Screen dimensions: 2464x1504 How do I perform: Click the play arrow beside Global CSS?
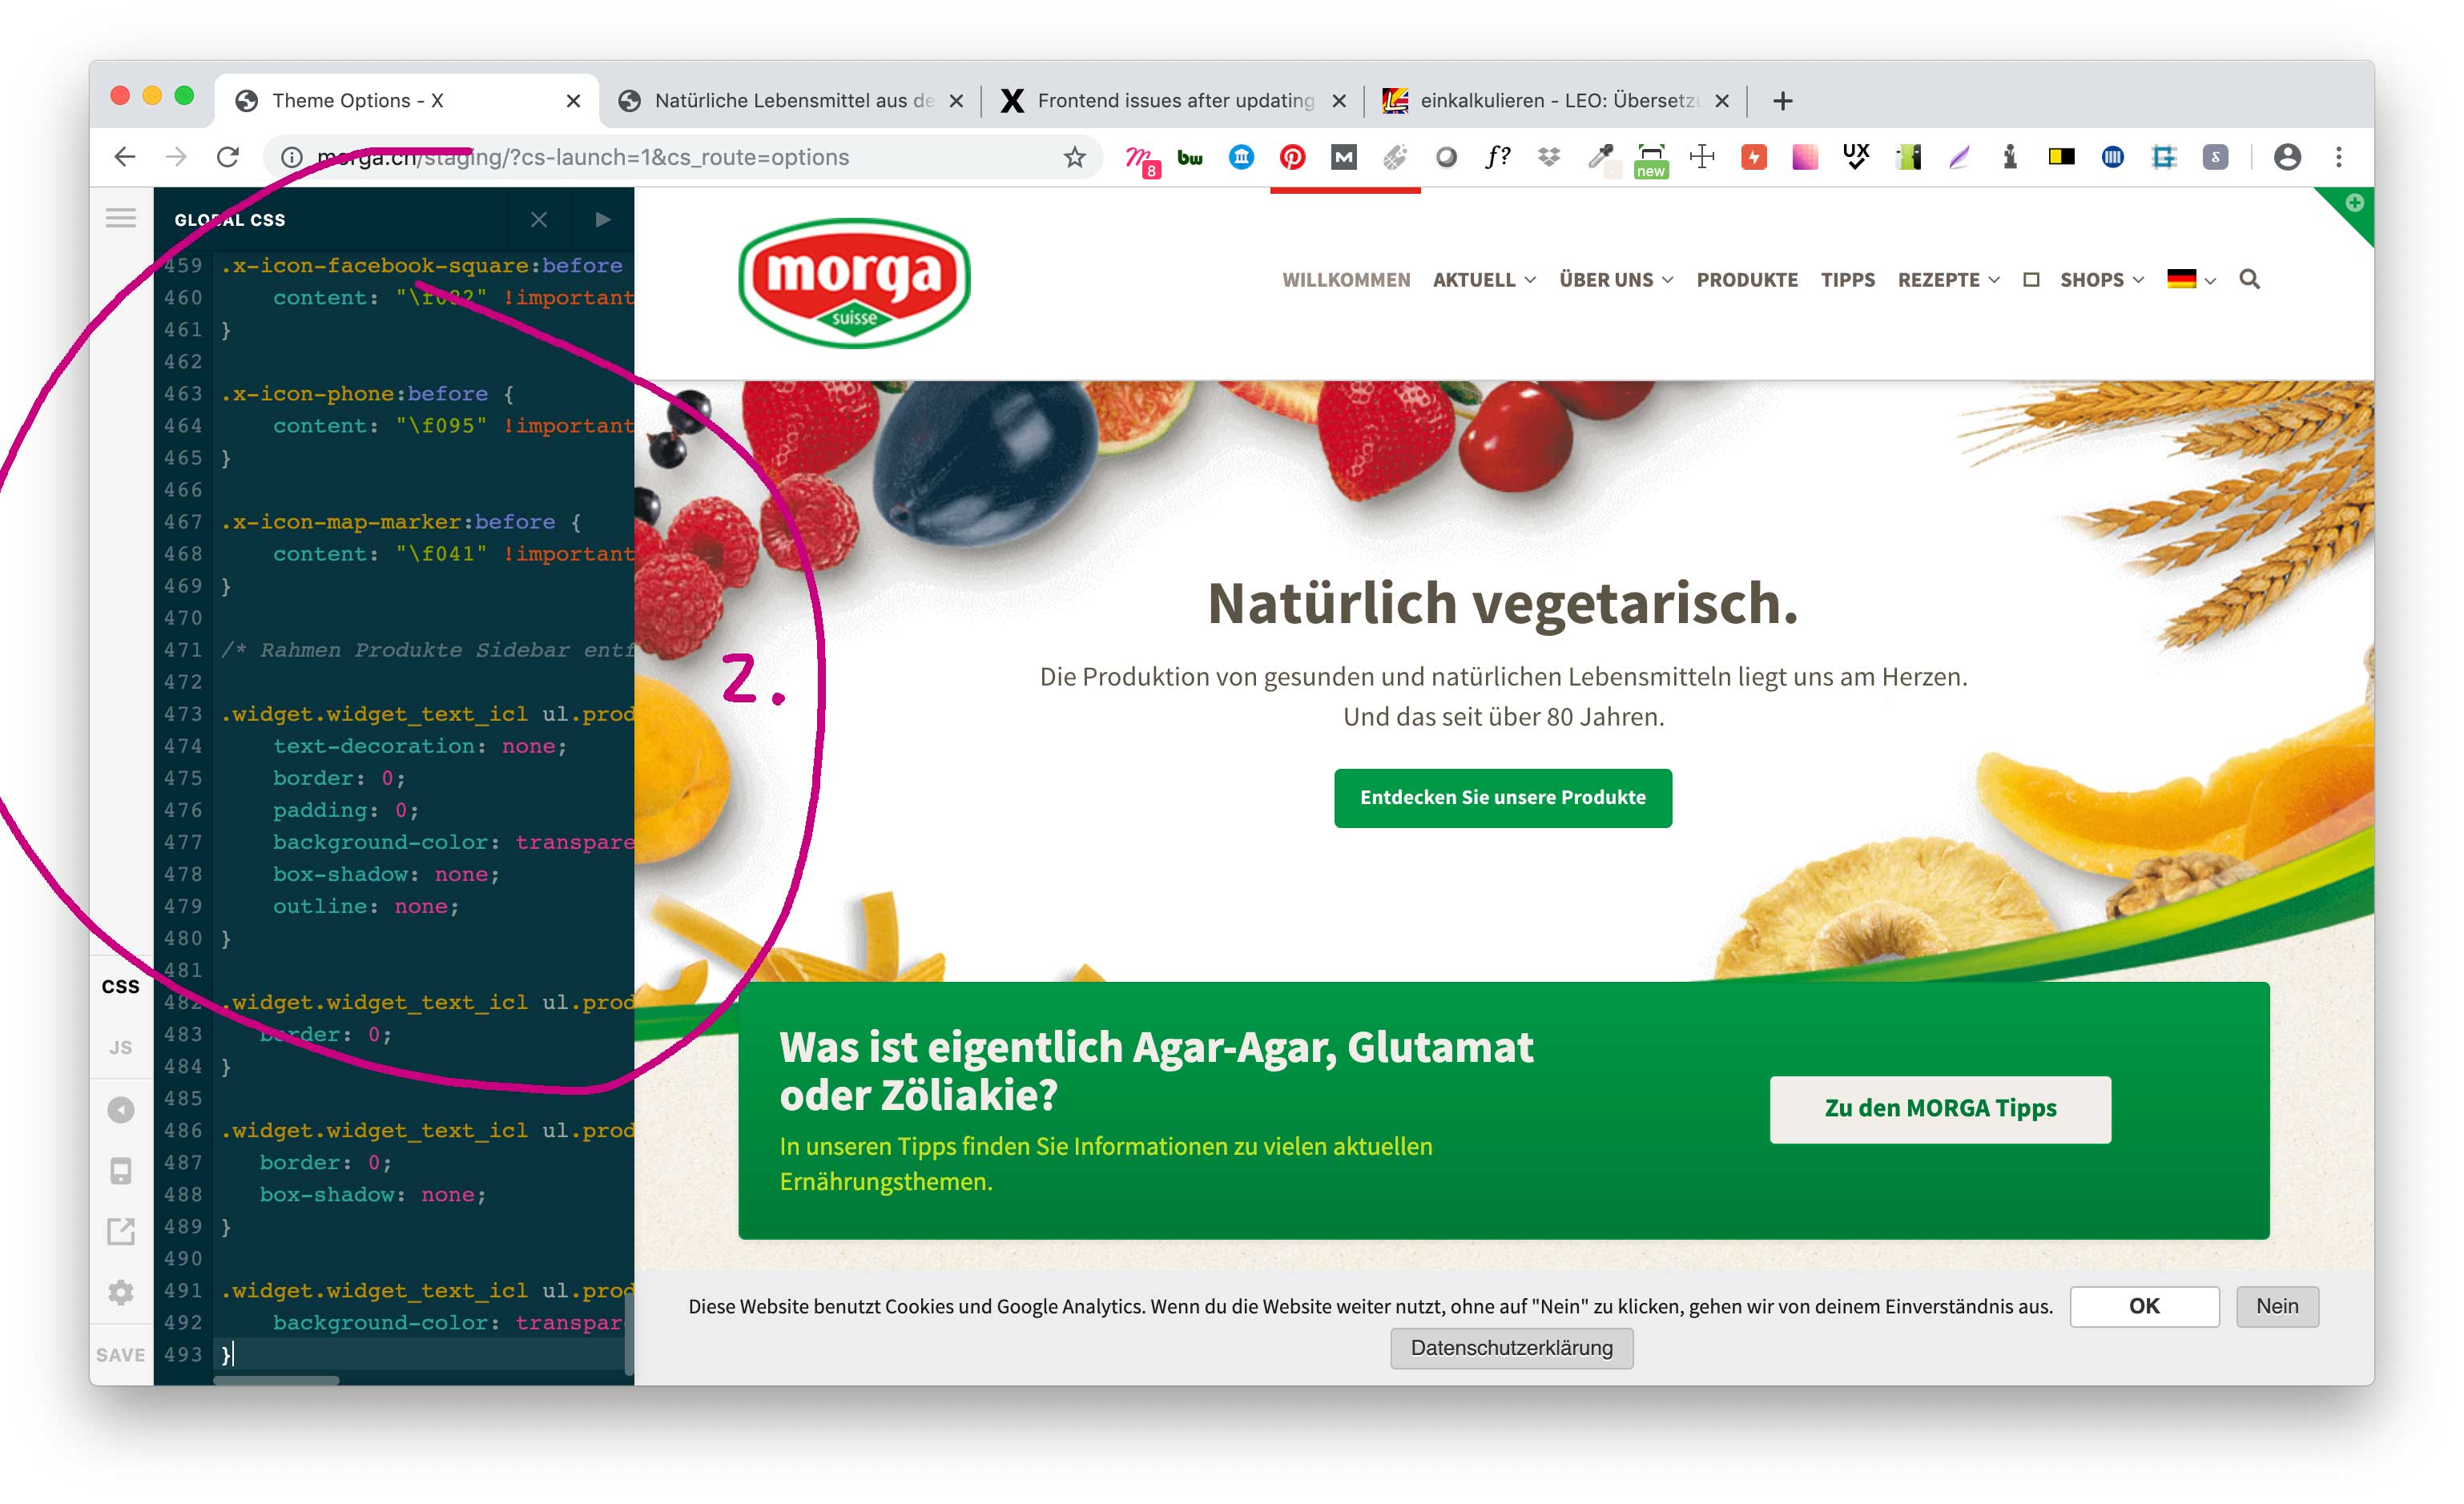[x=602, y=219]
